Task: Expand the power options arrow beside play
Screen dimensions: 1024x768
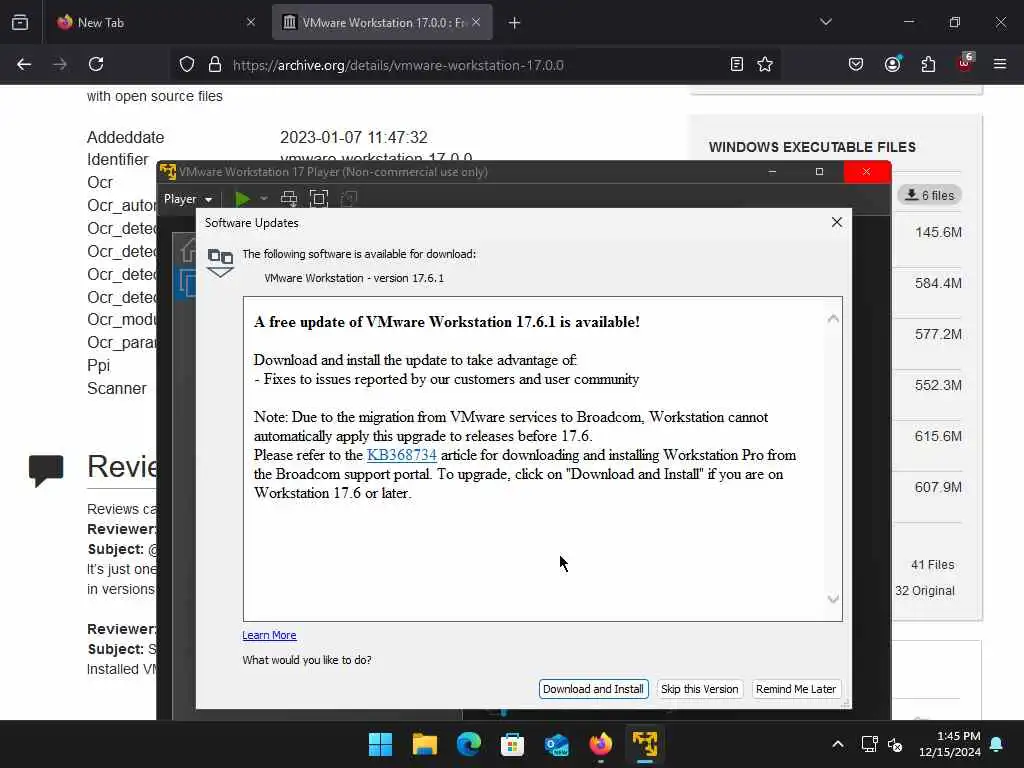Action: 264,199
